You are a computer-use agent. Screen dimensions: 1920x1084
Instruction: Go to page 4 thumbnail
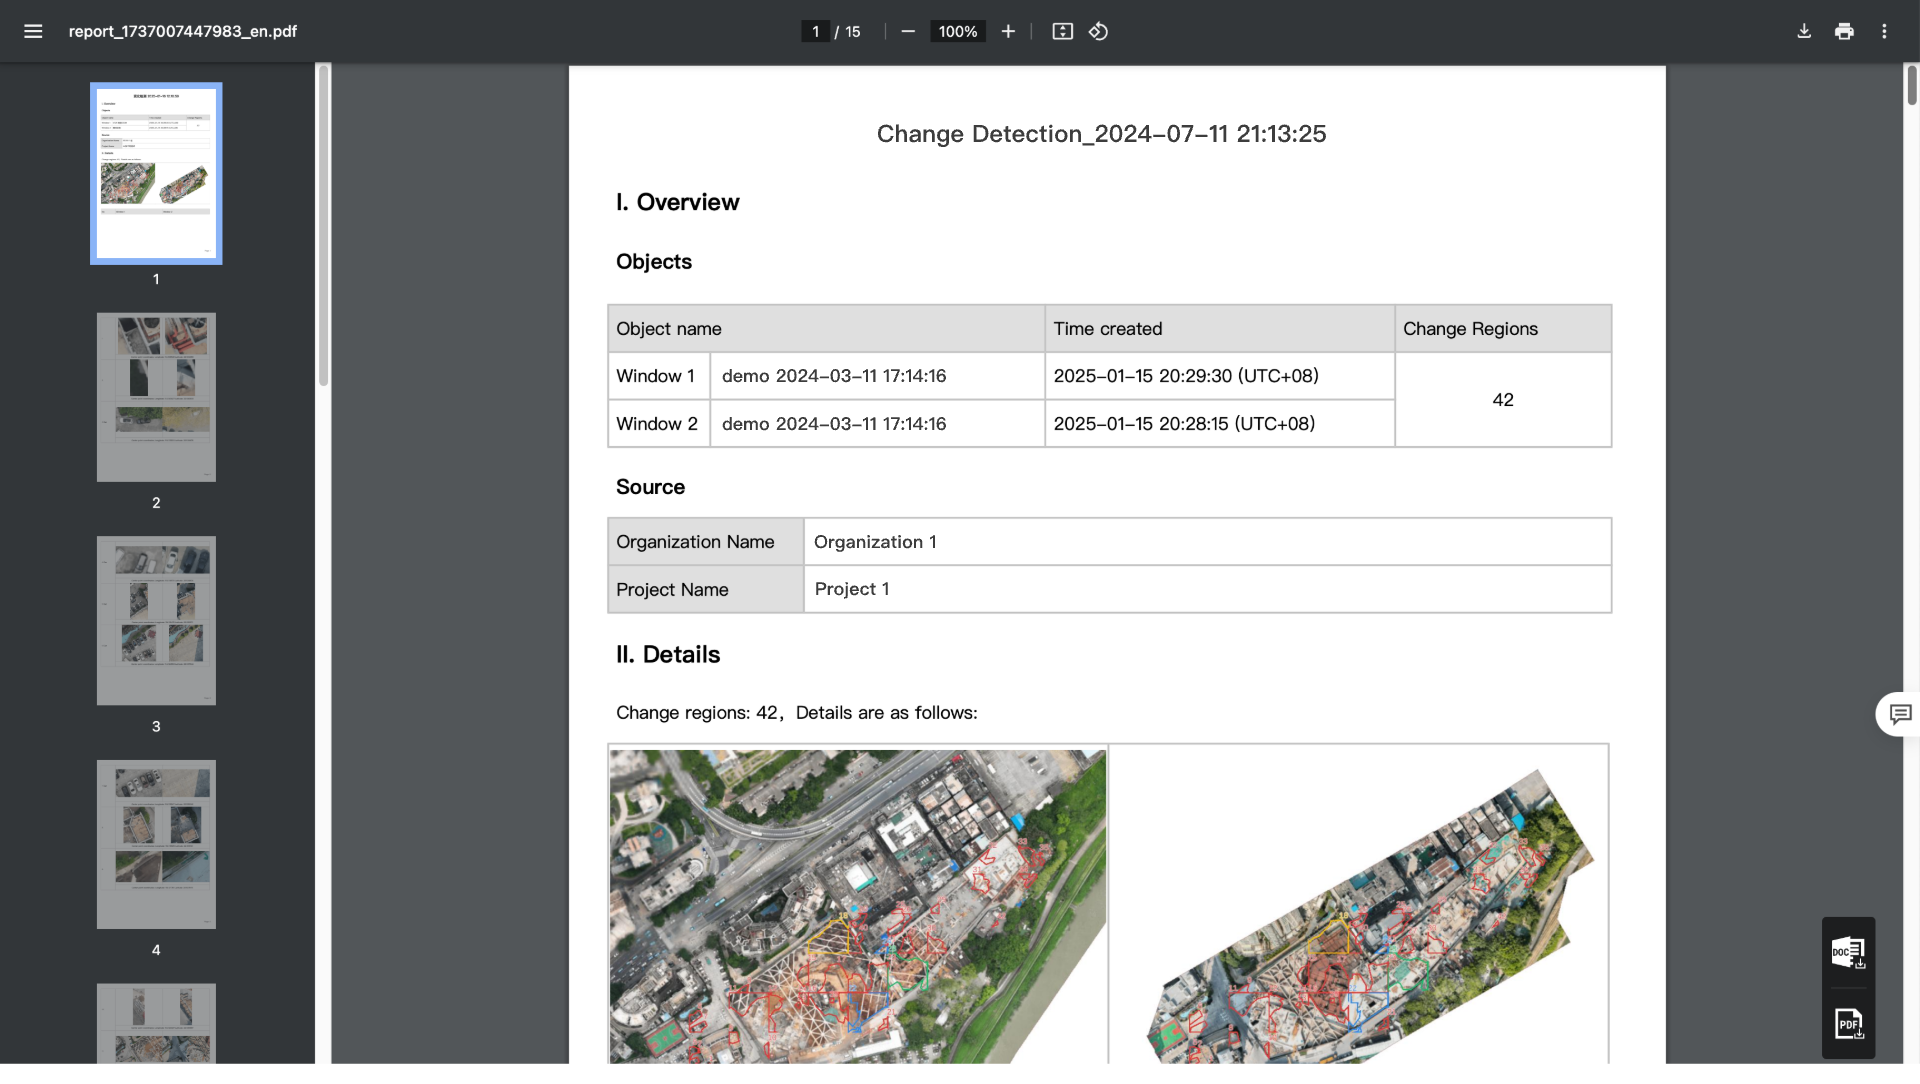pos(156,844)
